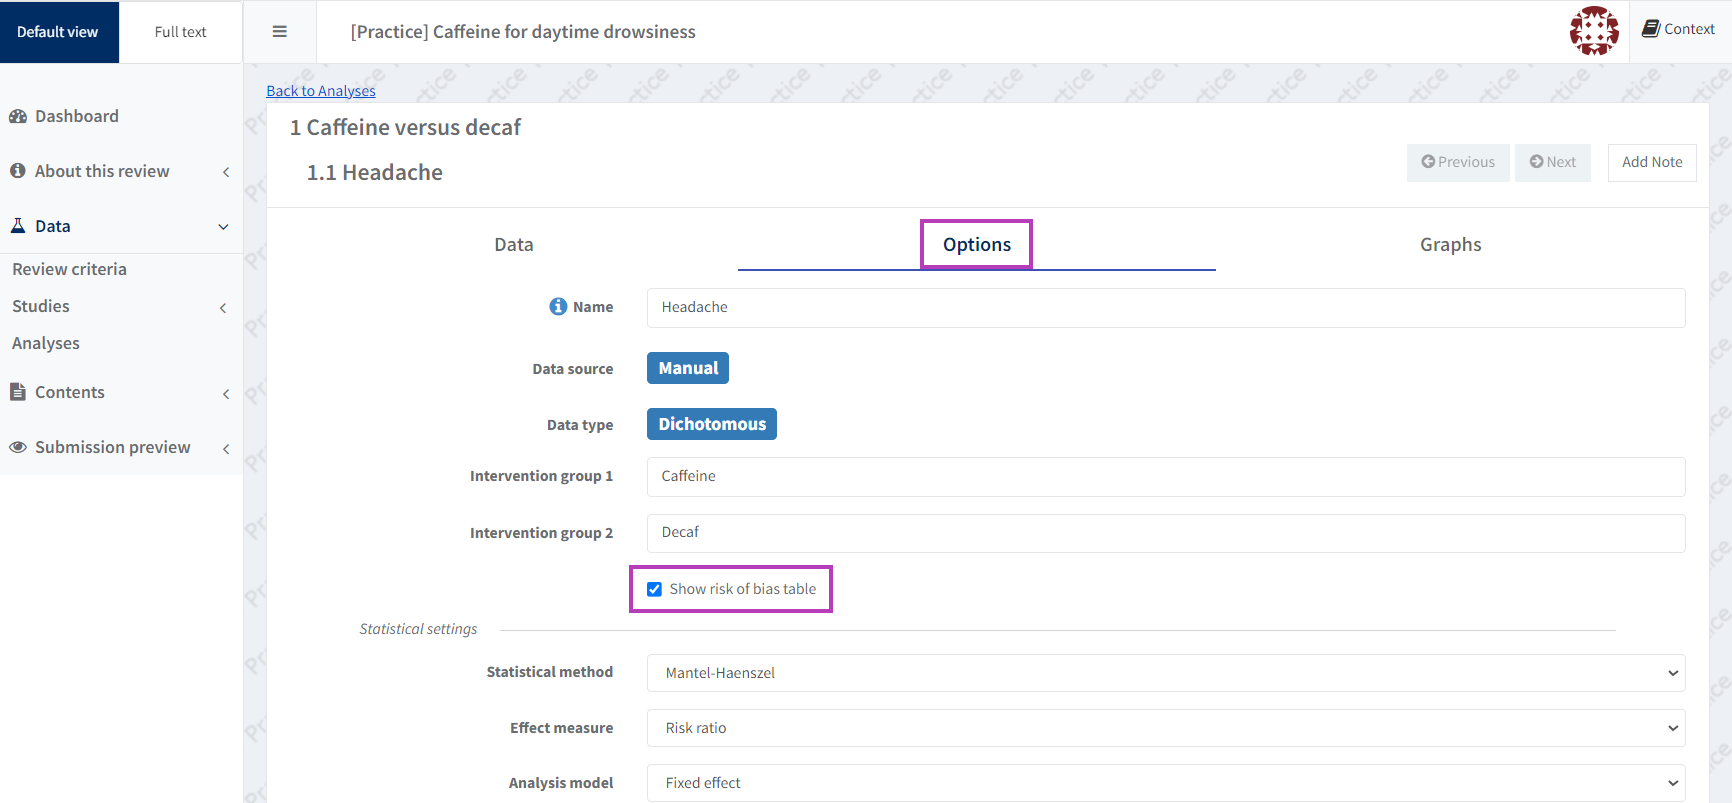The height and width of the screenshot is (803, 1732).
Task: Click the Intervention group 1 input field
Action: tap(1165, 476)
